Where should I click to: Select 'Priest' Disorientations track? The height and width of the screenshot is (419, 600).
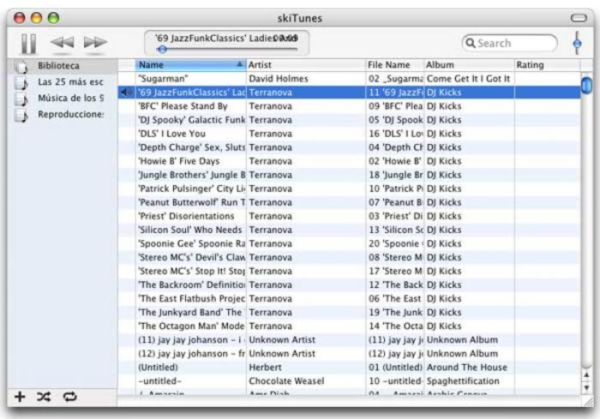point(186,216)
